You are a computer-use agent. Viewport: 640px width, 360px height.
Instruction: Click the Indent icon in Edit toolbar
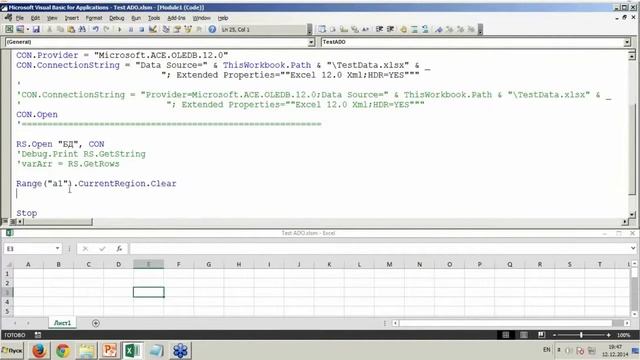click(x=379, y=29)
